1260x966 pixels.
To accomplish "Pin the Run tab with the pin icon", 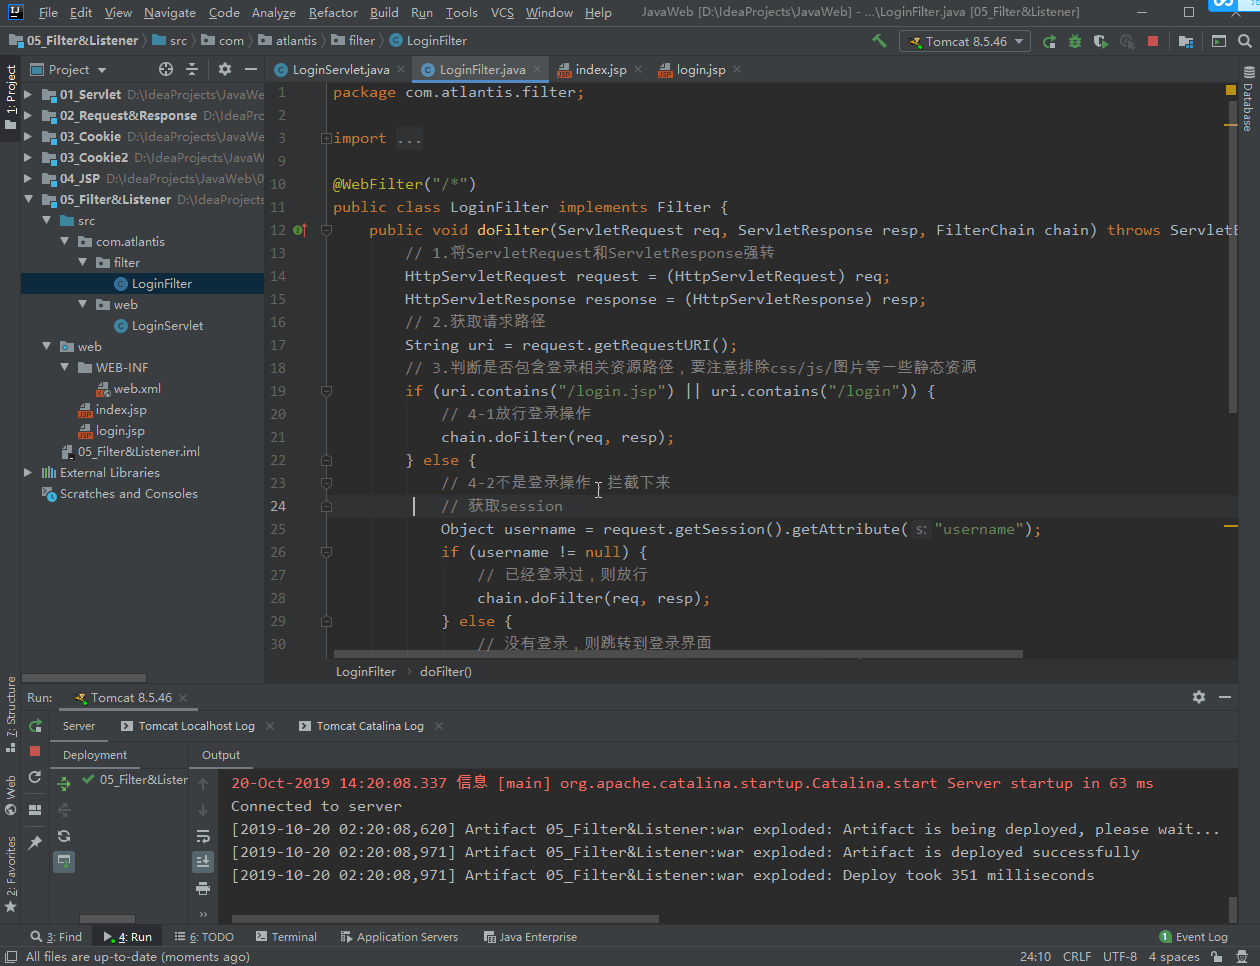I will point(35,843).
